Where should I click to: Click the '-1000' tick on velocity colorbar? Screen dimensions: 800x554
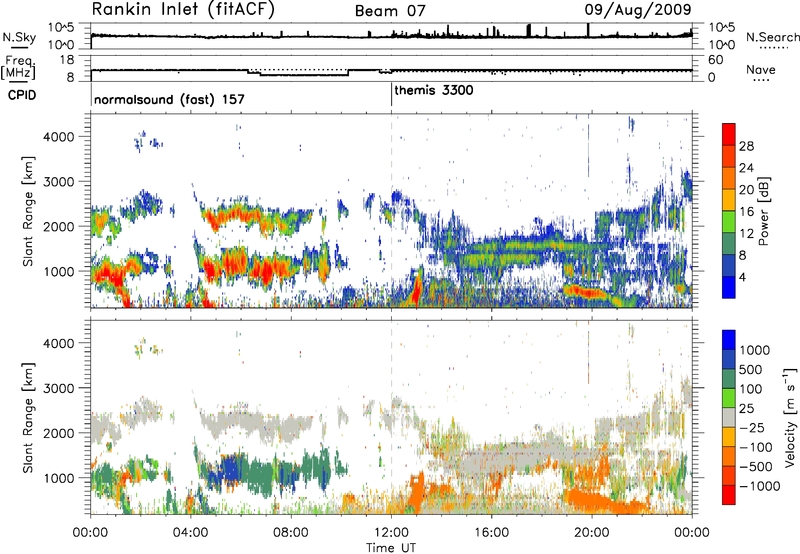(760, 486)
